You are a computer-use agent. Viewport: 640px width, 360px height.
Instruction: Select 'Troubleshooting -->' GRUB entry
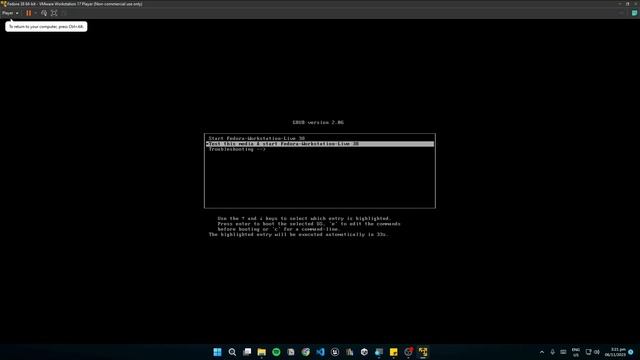click(320, 149)
